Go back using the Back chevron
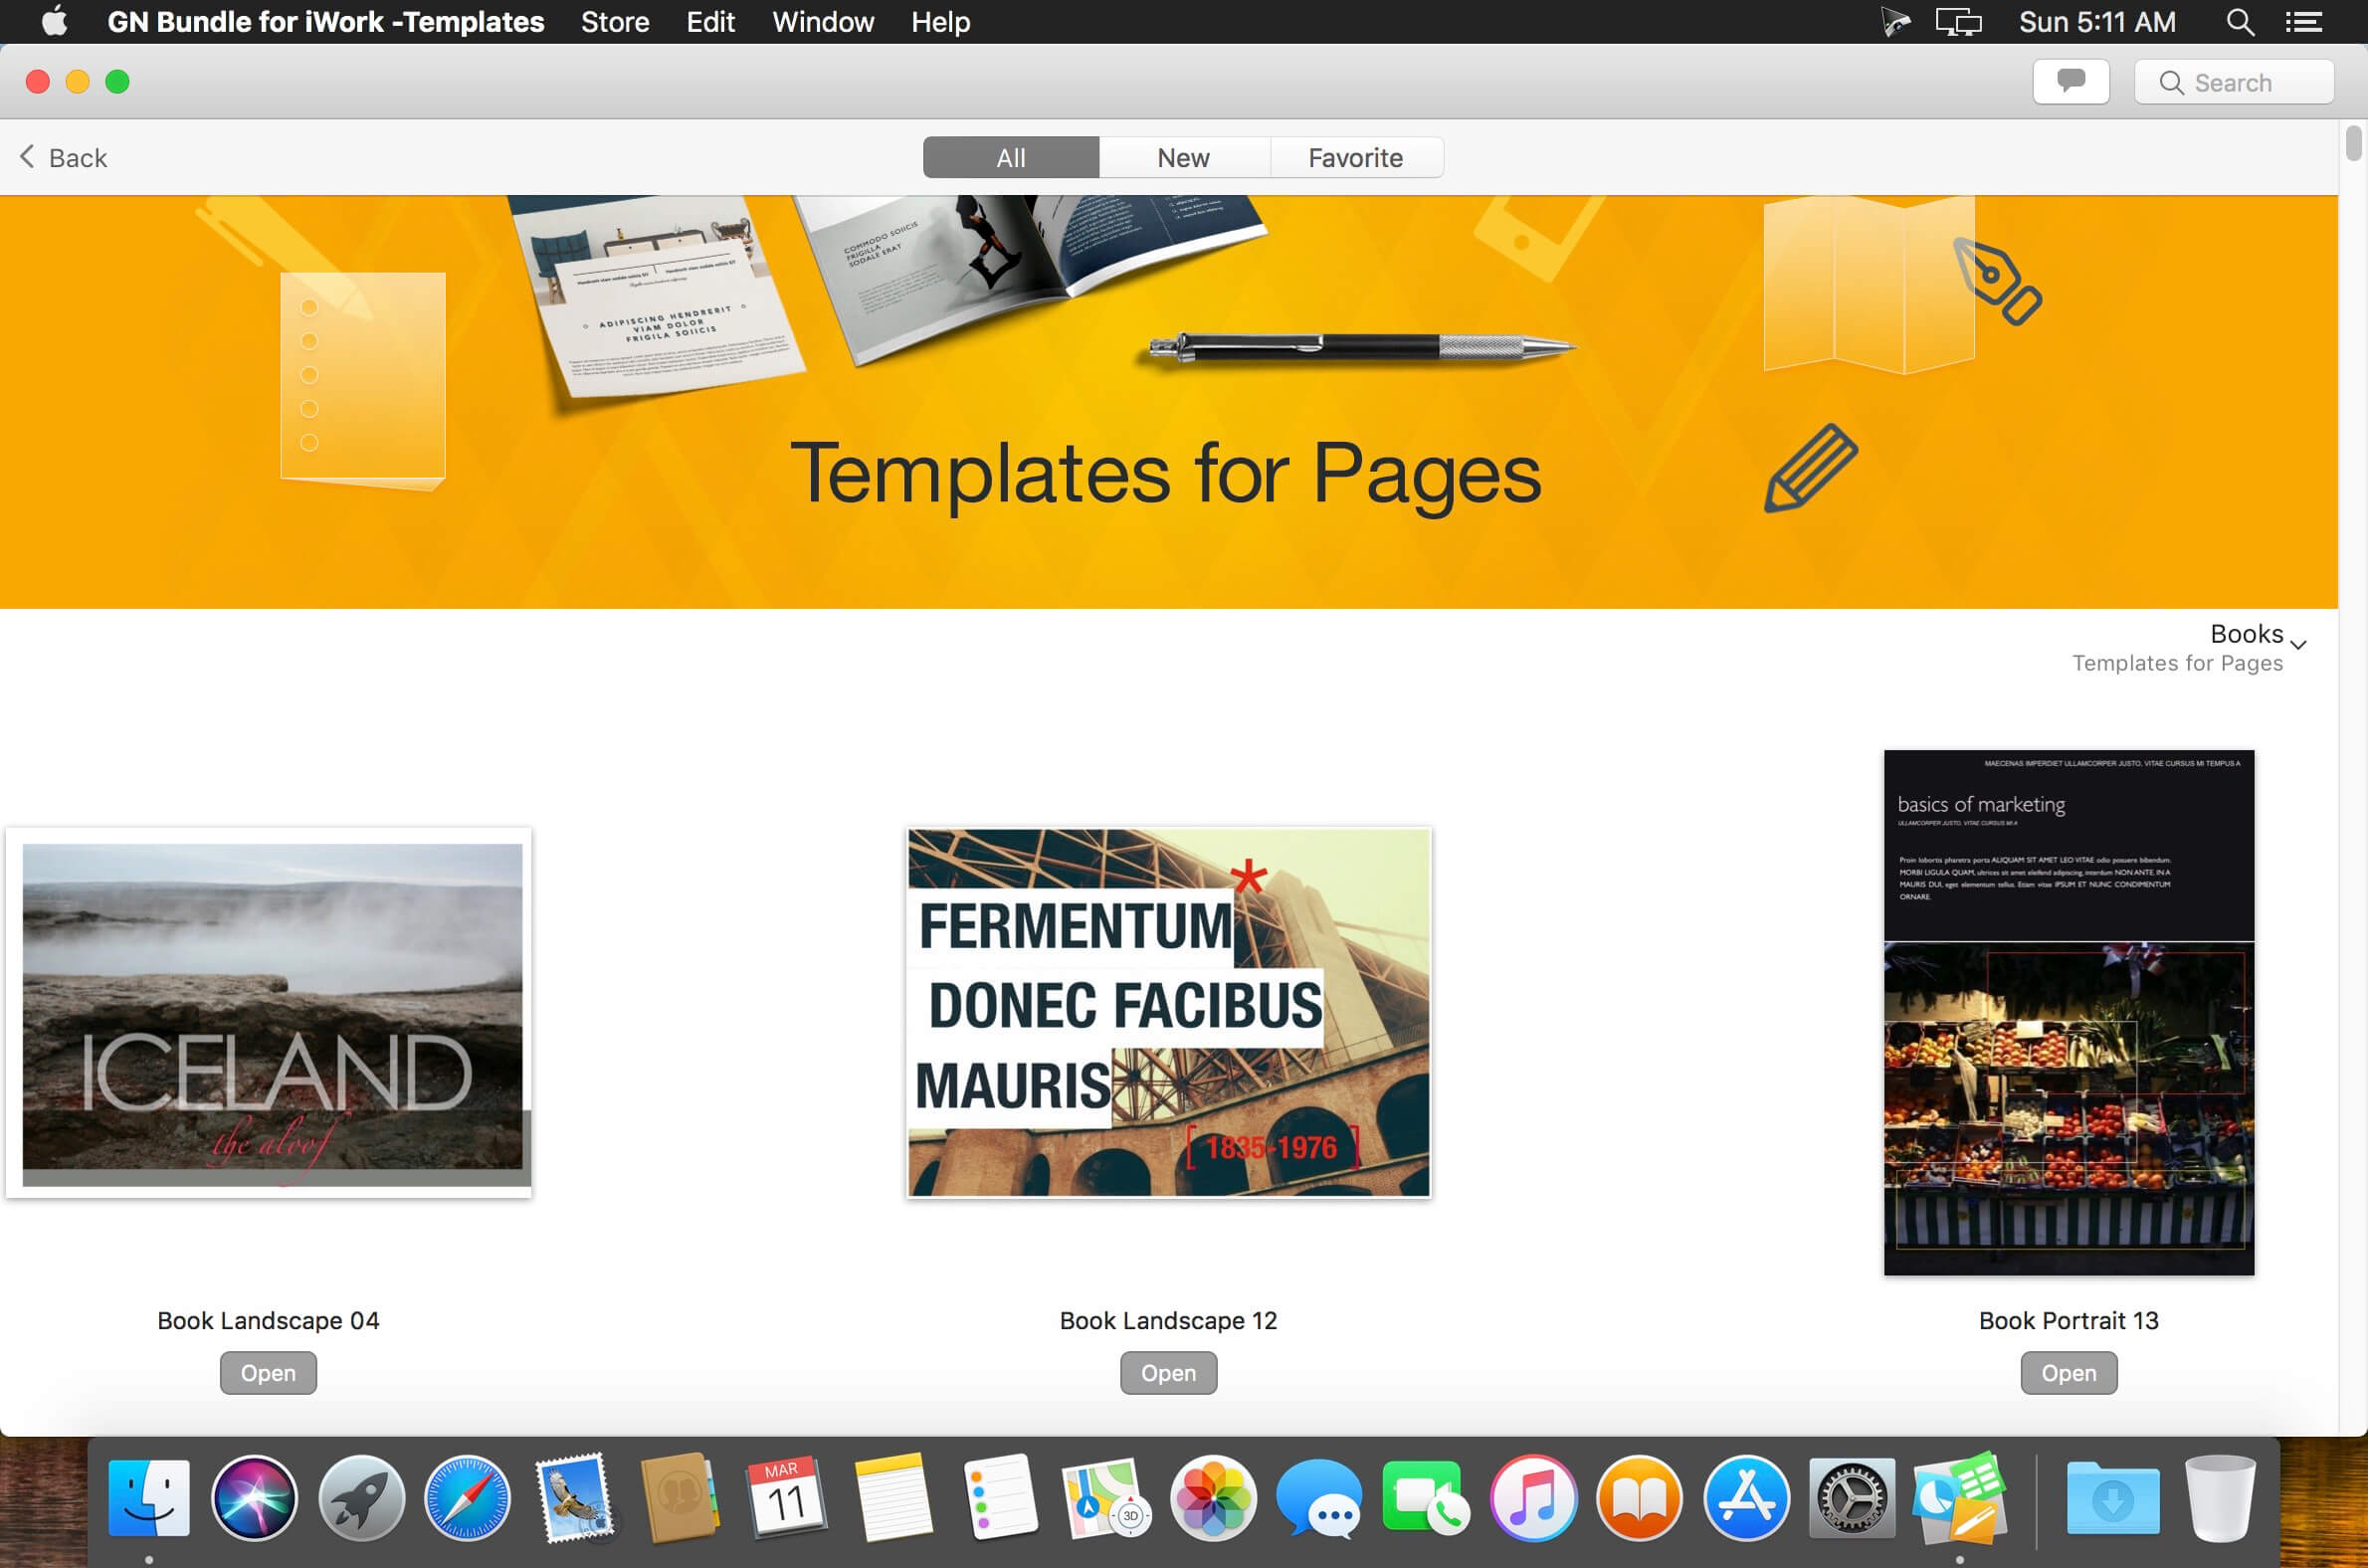Screen dimensions: 2368x1568 point(63,157)
